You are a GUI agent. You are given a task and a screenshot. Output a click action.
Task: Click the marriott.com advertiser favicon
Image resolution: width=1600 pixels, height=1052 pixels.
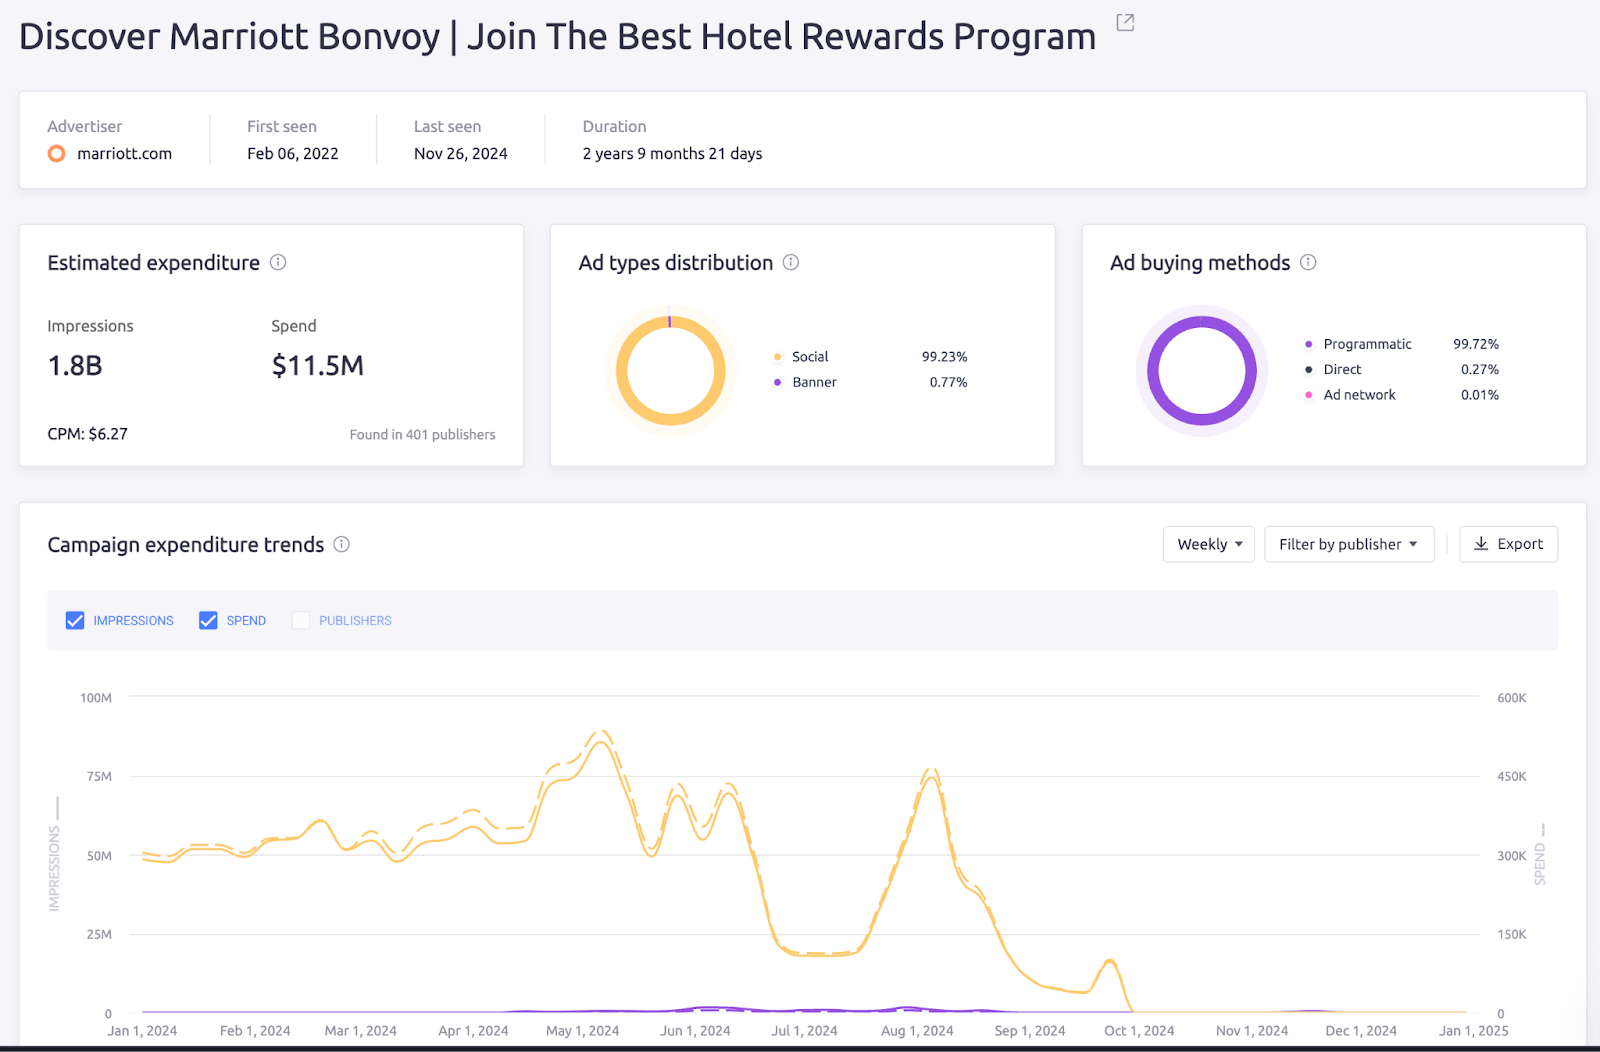(x=56, y=153)
